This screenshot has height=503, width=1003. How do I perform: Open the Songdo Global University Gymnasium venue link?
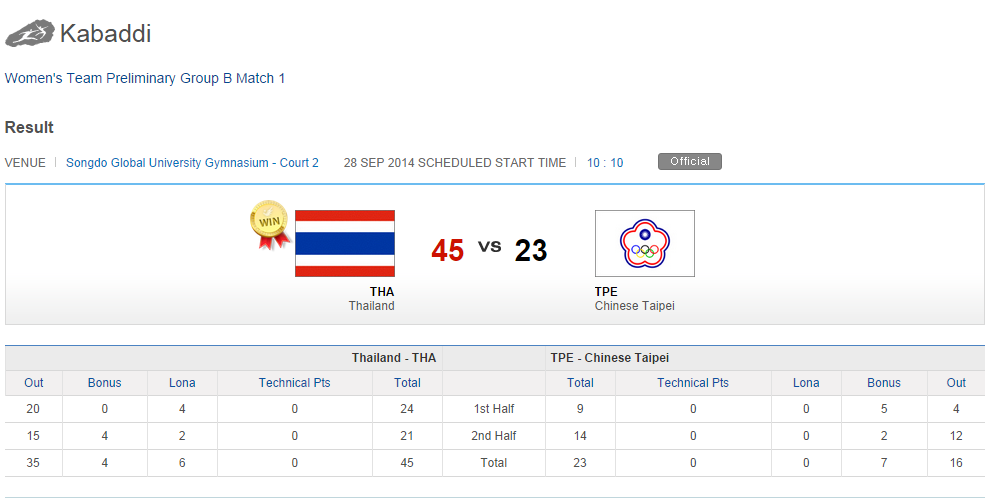[x=192, y=163]
